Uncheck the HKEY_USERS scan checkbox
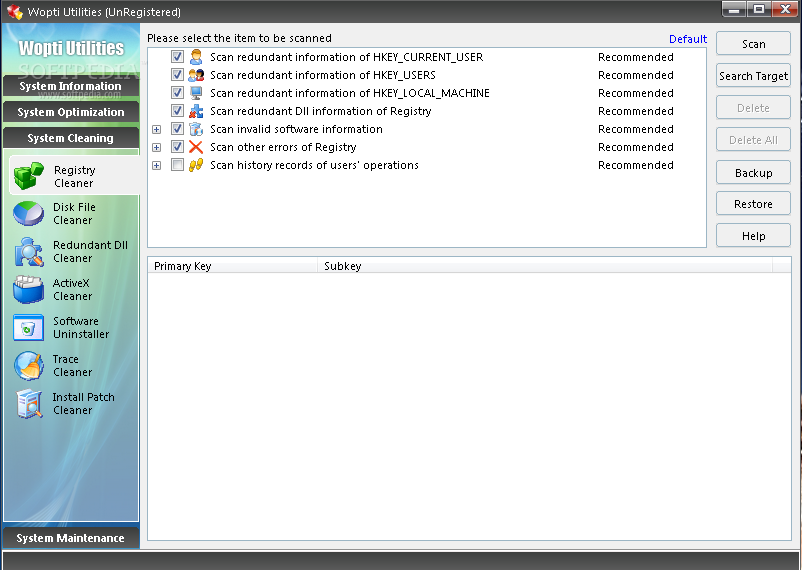 [177, 75]
